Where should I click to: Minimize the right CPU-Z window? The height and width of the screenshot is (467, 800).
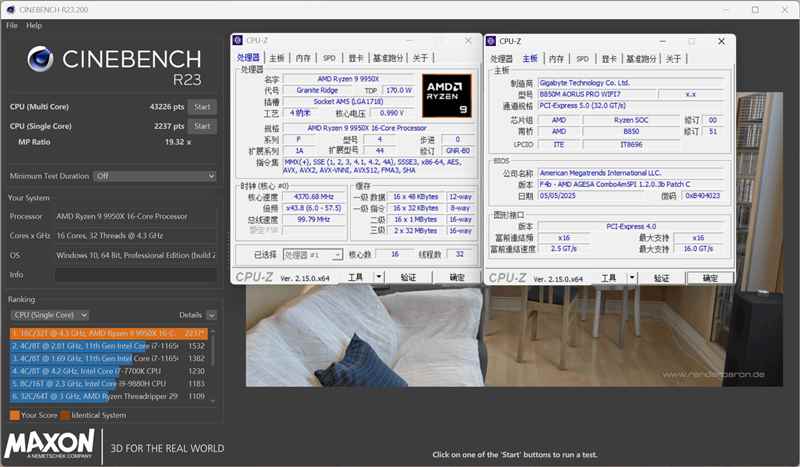(663, 41)
